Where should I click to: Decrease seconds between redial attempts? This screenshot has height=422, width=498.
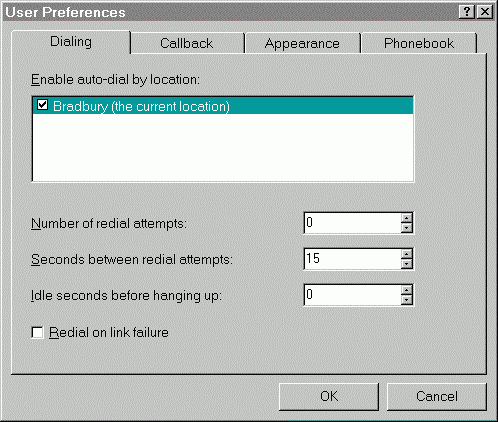click(406, 264)
